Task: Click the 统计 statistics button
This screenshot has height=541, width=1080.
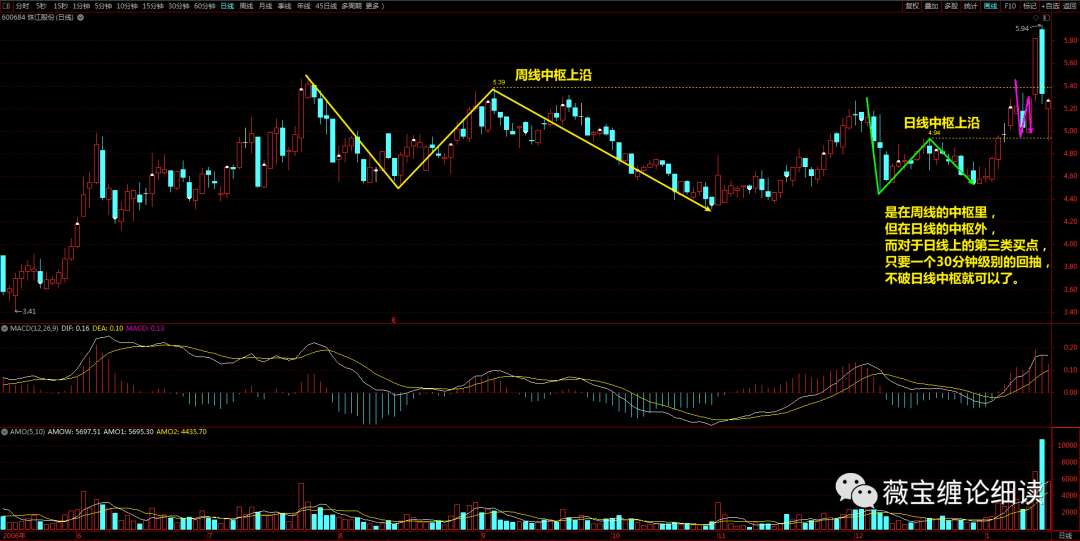Action: 971,6
